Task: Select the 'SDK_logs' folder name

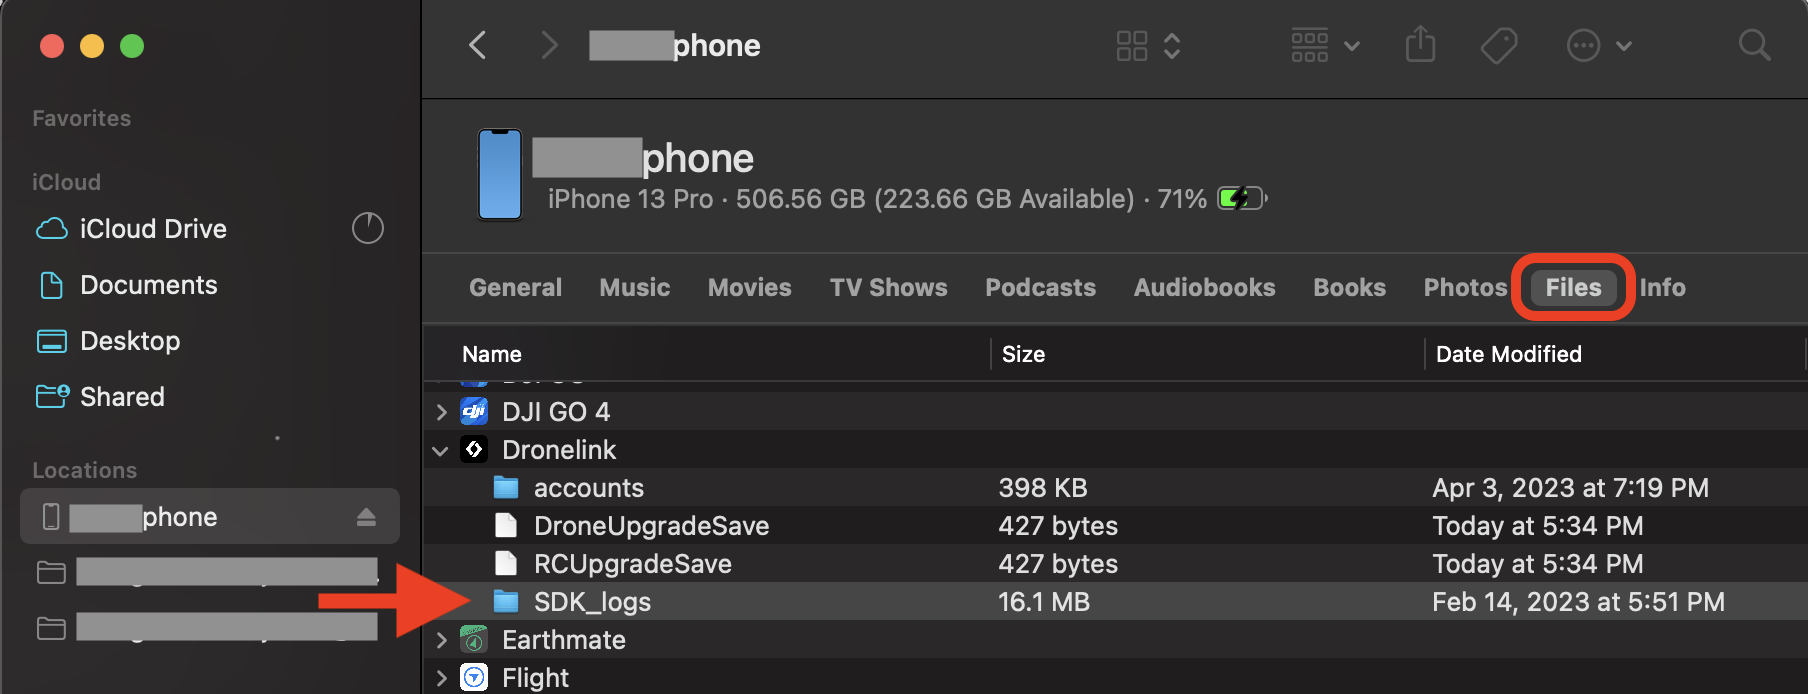Action: 592,602
